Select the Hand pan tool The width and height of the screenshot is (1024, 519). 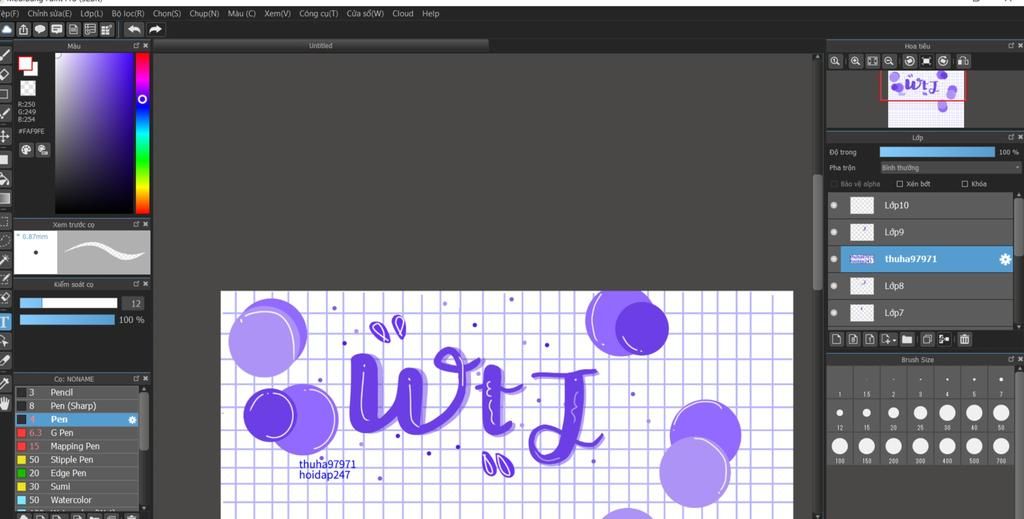(5, 403)
